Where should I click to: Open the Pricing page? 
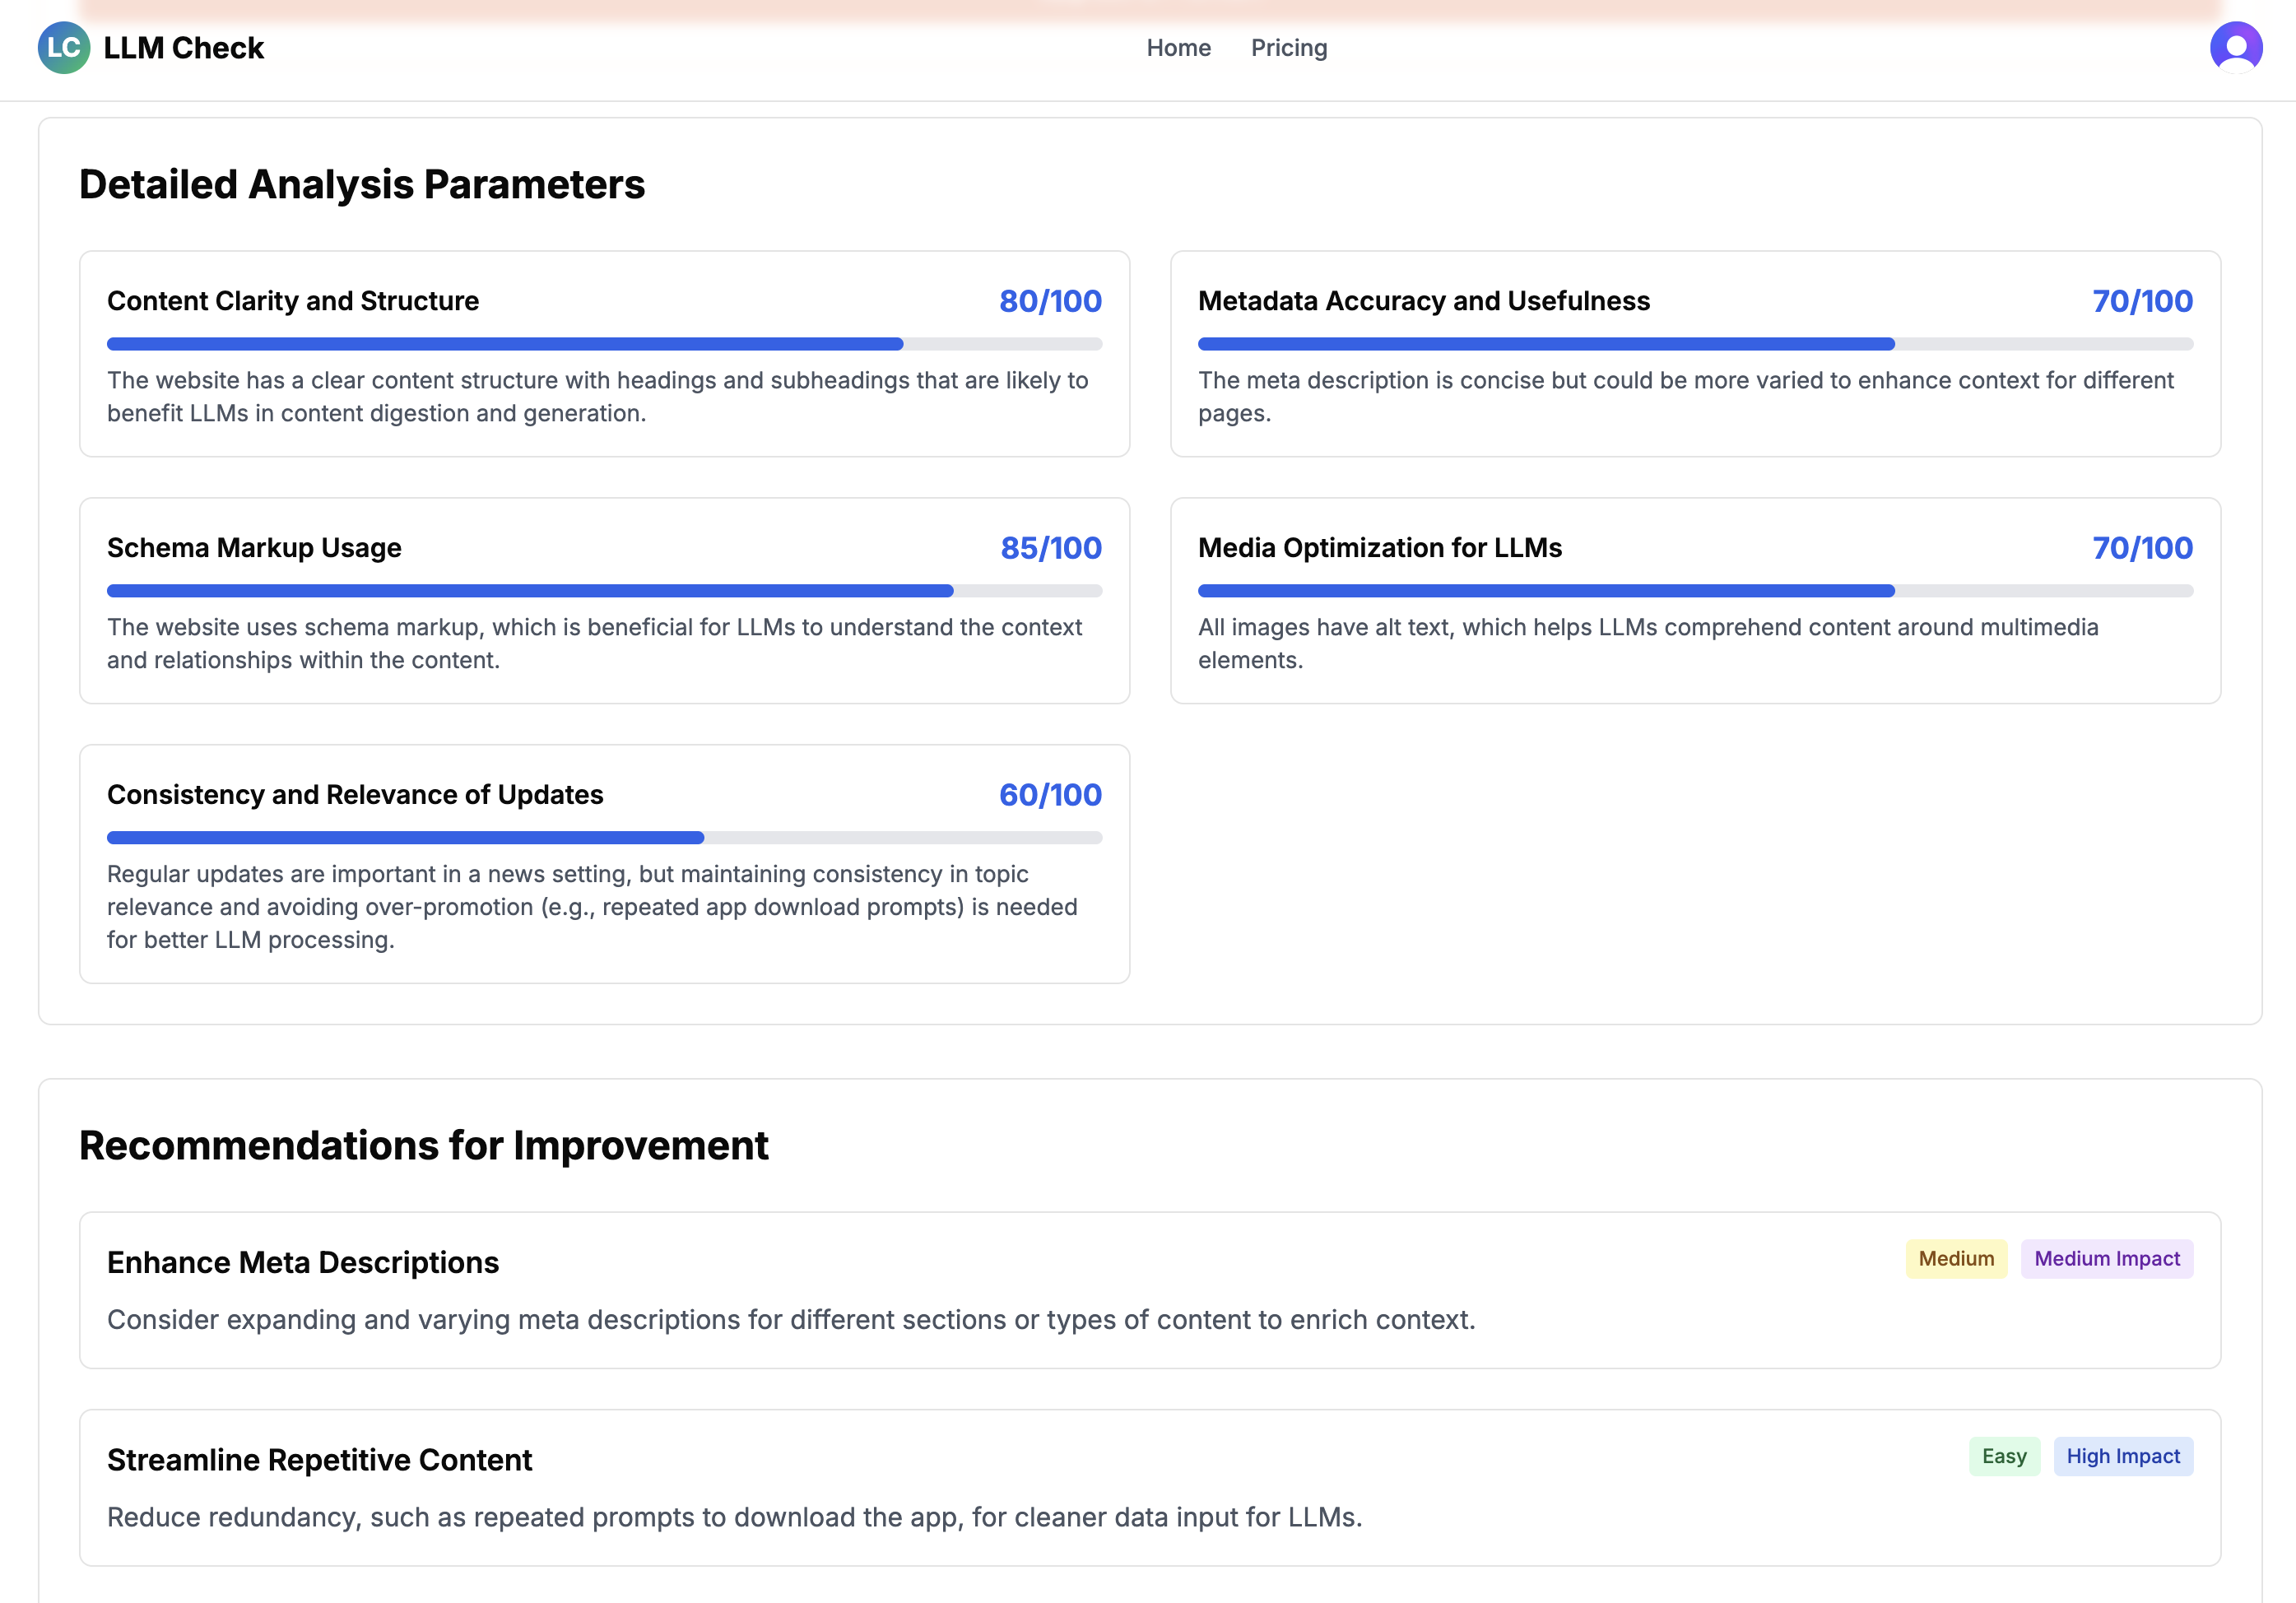click(1288, 47)
